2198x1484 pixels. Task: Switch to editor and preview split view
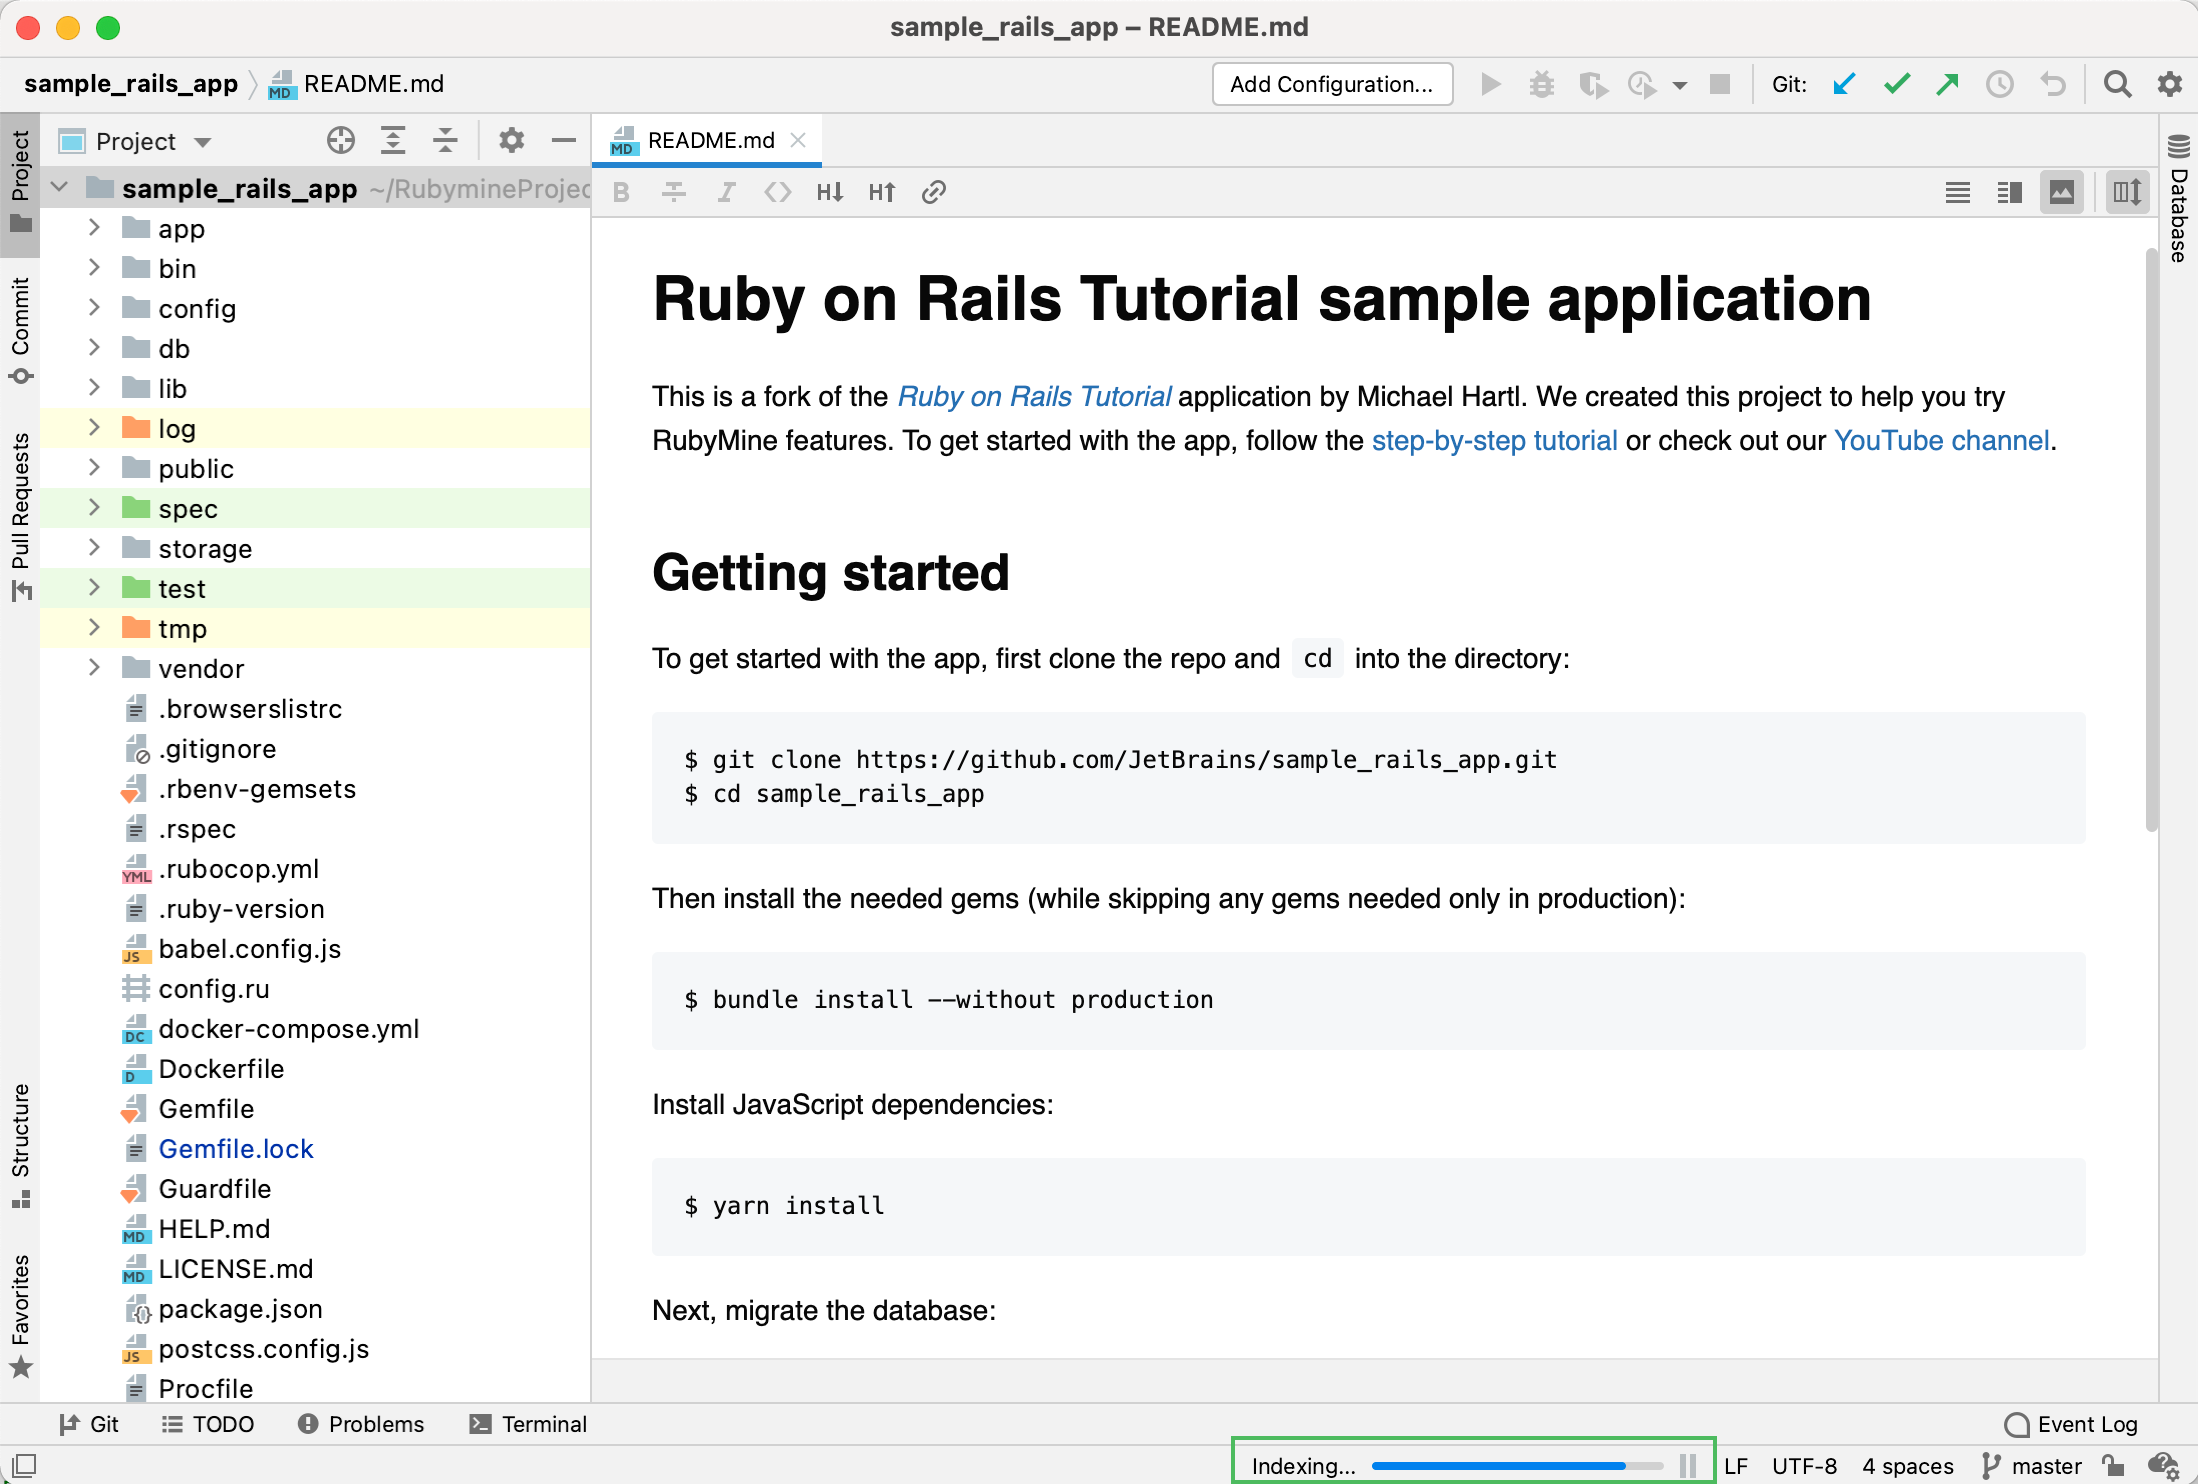click(x=2009, y=192)
